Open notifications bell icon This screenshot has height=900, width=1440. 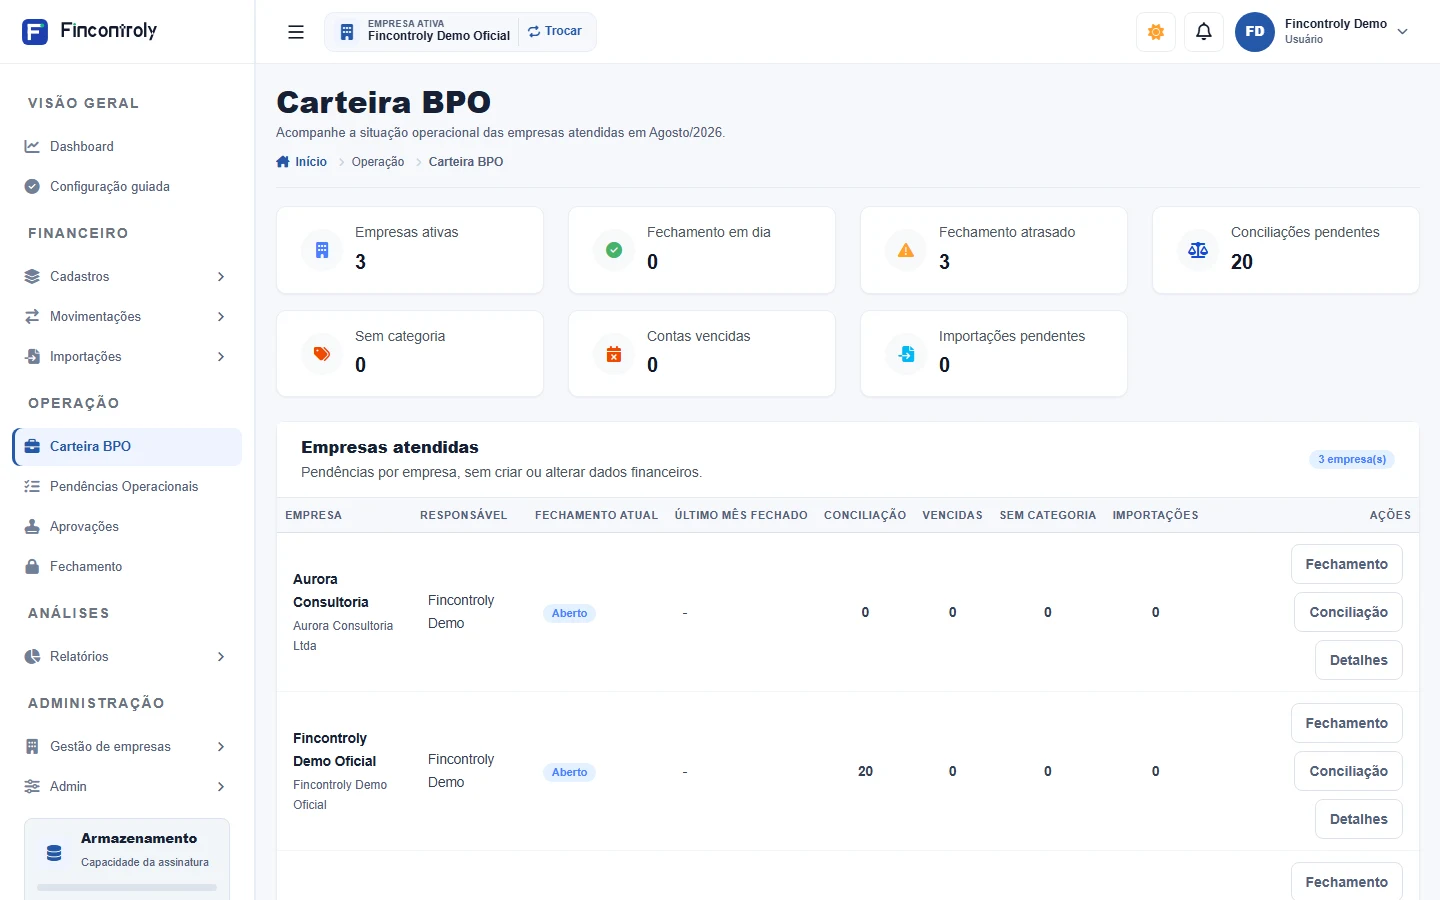point(1204,32)
